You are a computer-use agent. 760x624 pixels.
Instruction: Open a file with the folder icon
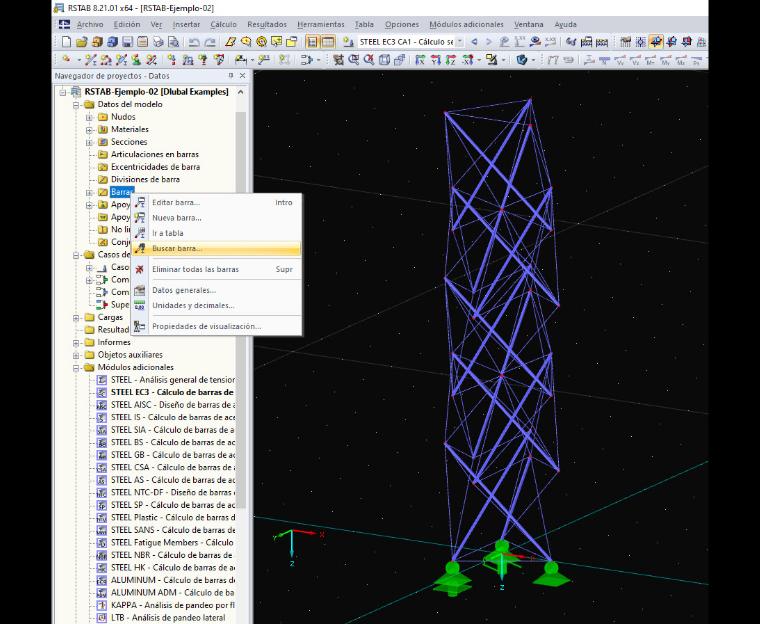[81, 42]
